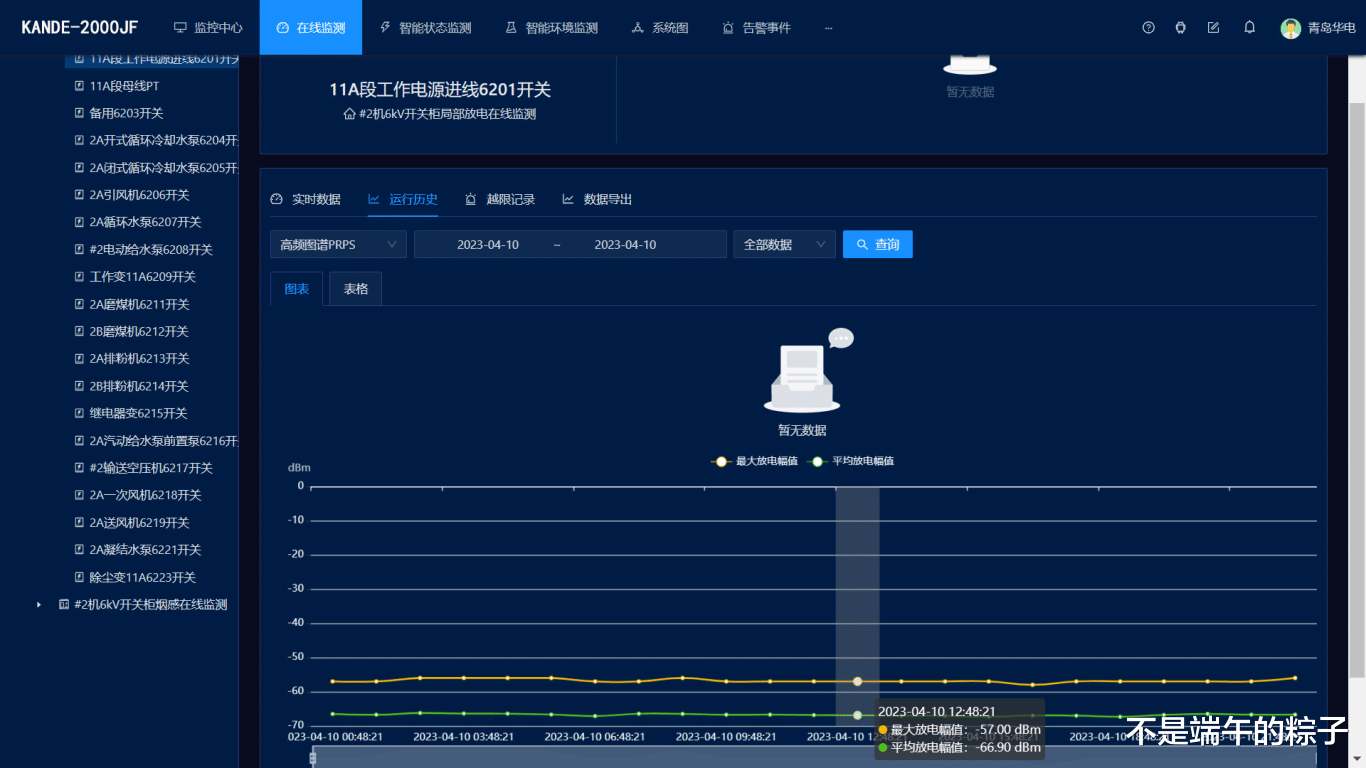Image resolution: width=1366 pixels, height=768 pixels.
Task: Open the 全部数据 filter dropdown
Action: point(784,245)
